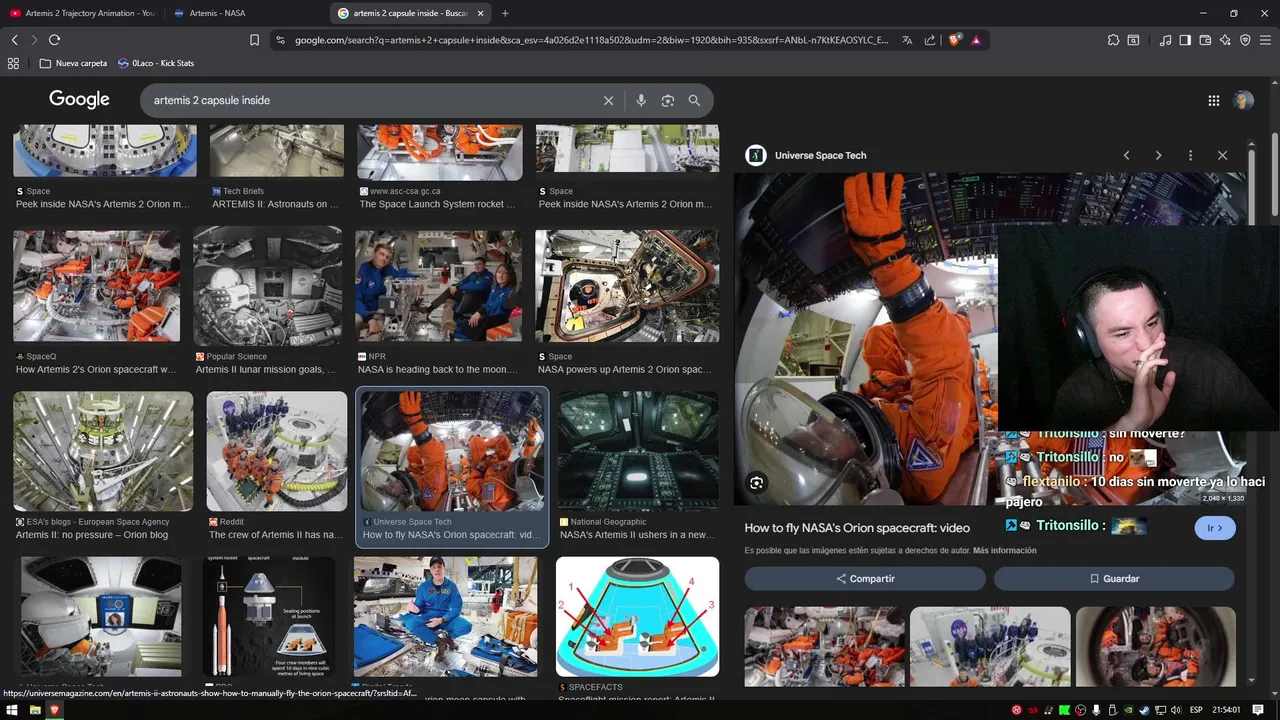Image resolution: width=1280 pixels, height=720 pixels.
Task: Submit search with magnifying glass icon
Action: (x=694, y=100)
